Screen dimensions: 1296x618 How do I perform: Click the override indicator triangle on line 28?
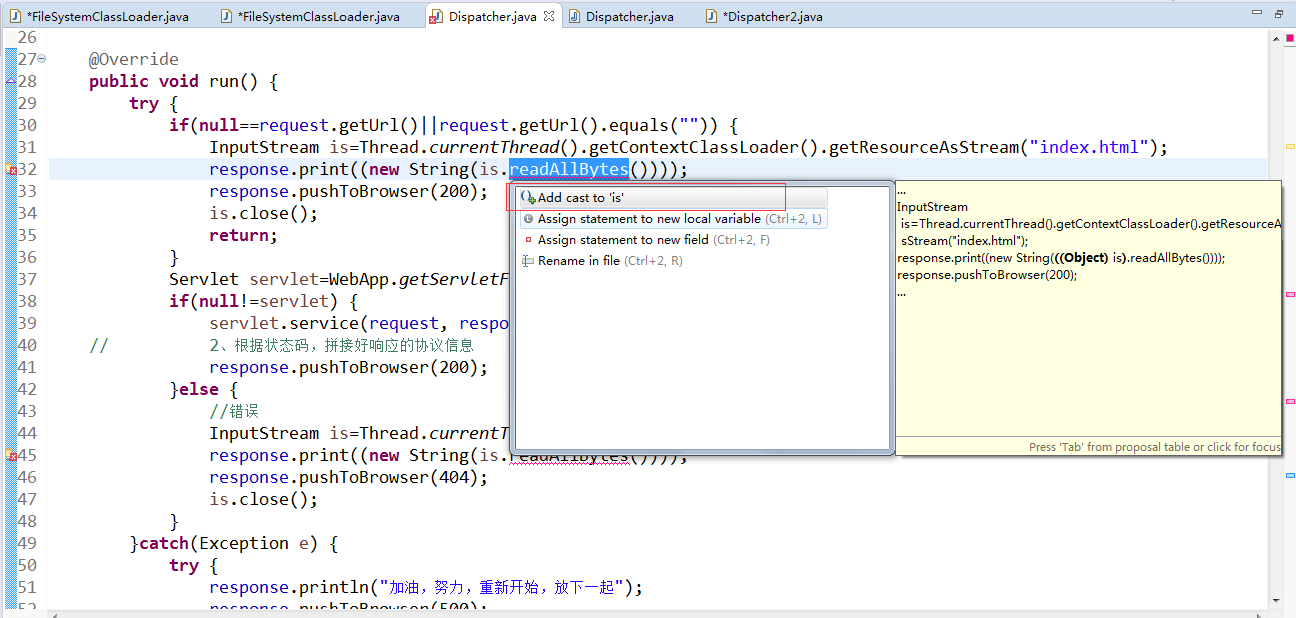click(x=11, y=82)
